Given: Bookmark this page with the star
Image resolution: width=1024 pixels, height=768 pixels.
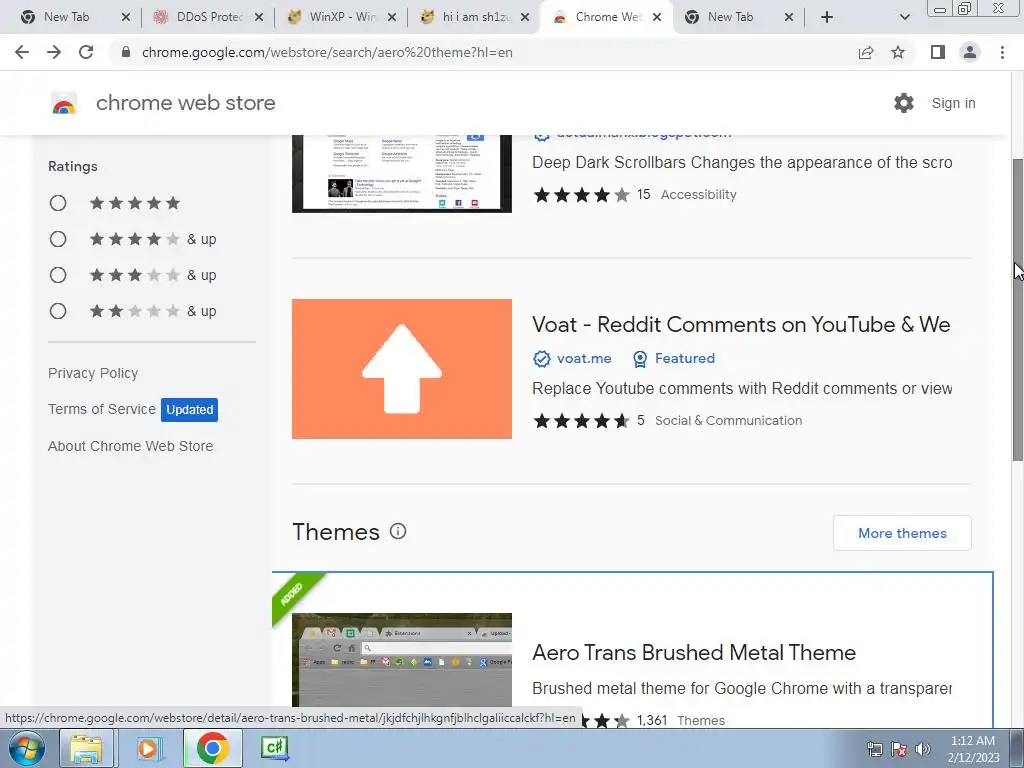Looking at the screenshot, I should click(x=898, y=52).
